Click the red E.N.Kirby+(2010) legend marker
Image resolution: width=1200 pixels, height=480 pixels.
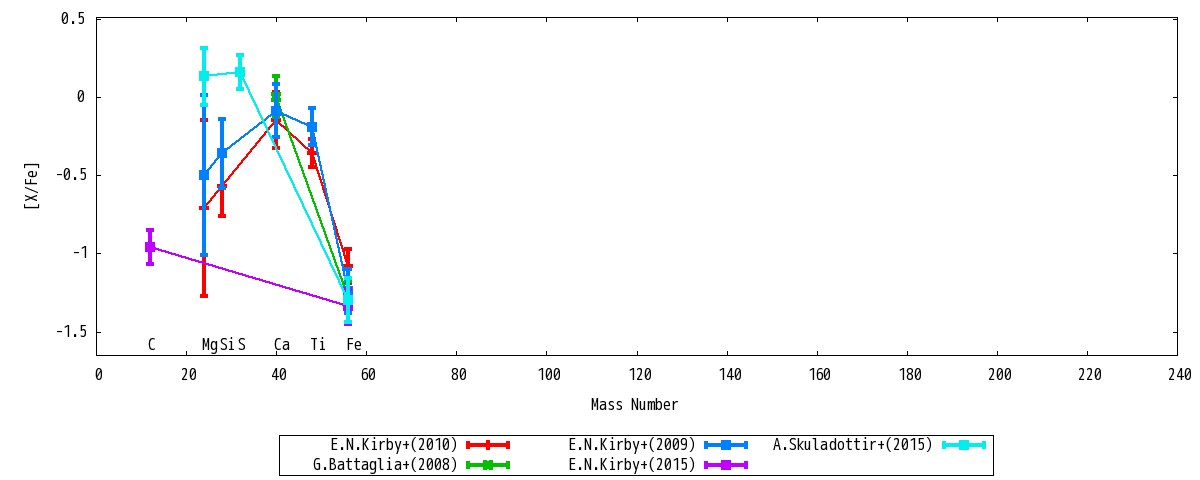coord(488,445)
